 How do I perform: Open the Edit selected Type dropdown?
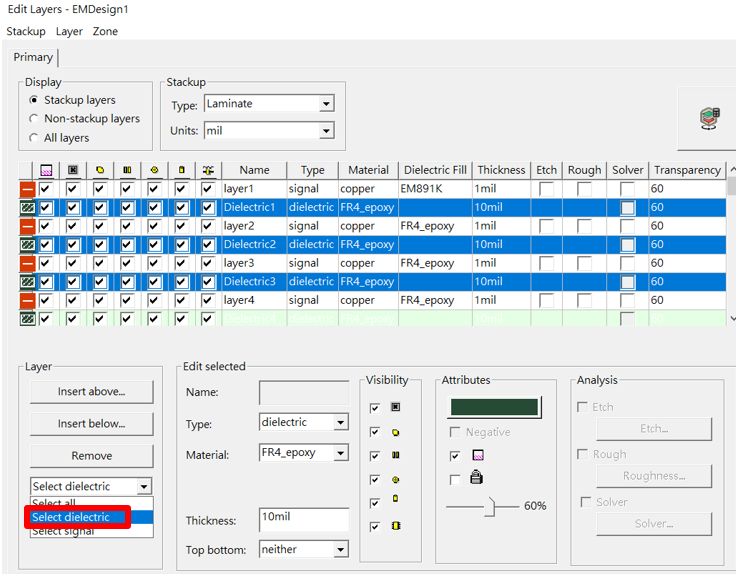[341, 422]
